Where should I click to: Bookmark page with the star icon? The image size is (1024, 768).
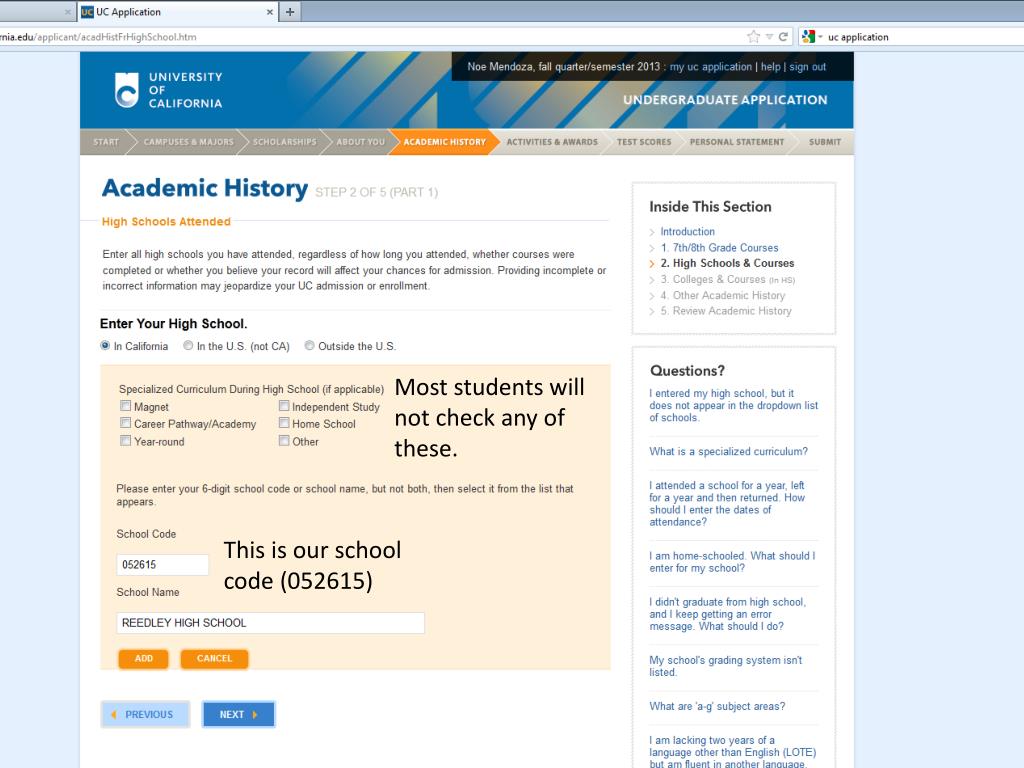coord(754,37)
